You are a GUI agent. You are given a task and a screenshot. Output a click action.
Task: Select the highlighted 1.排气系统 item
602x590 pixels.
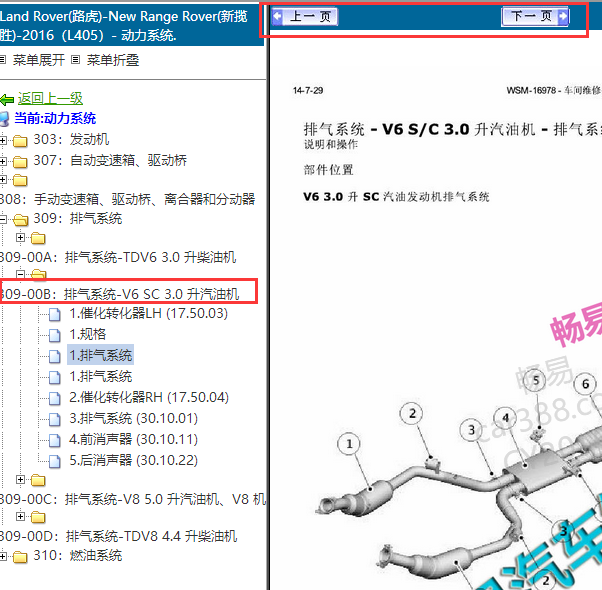pos(101,355)
